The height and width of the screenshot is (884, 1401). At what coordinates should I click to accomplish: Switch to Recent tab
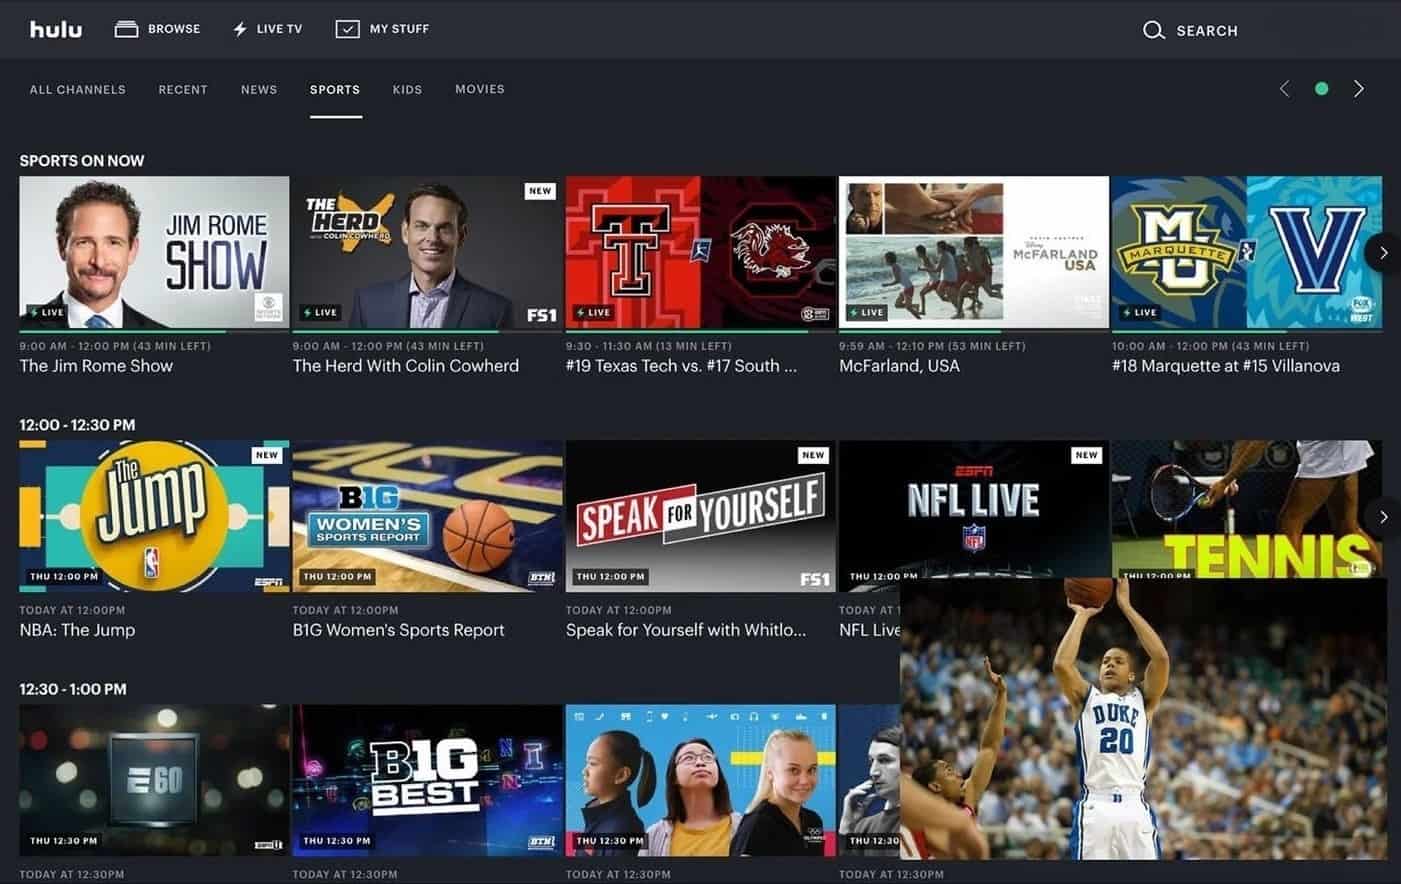click(183, 89)
